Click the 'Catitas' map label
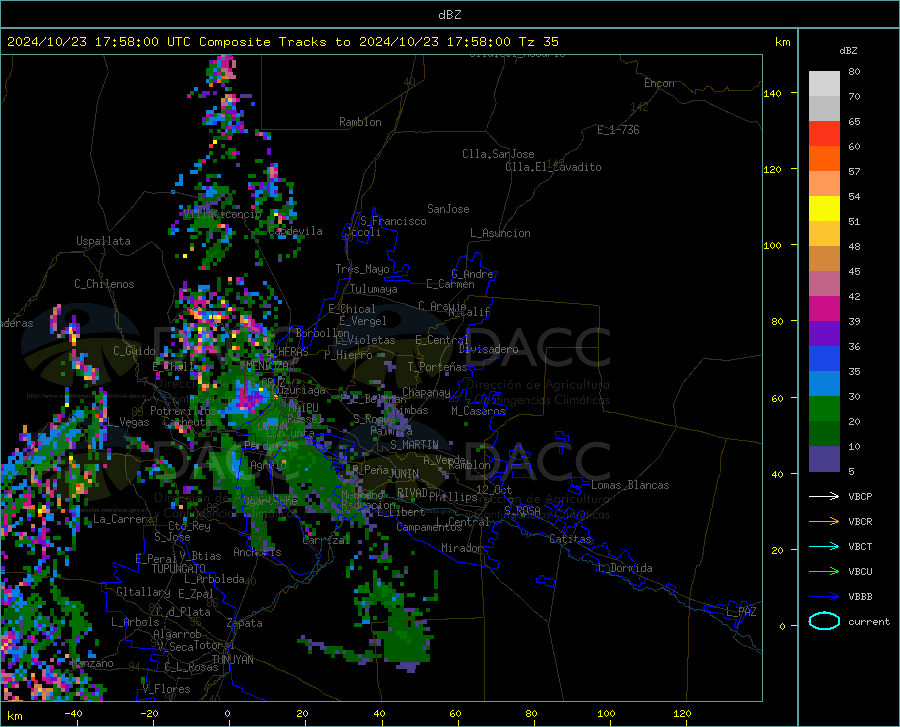The image size is (900, 727). pyautogui.click(x=570, y=539)
